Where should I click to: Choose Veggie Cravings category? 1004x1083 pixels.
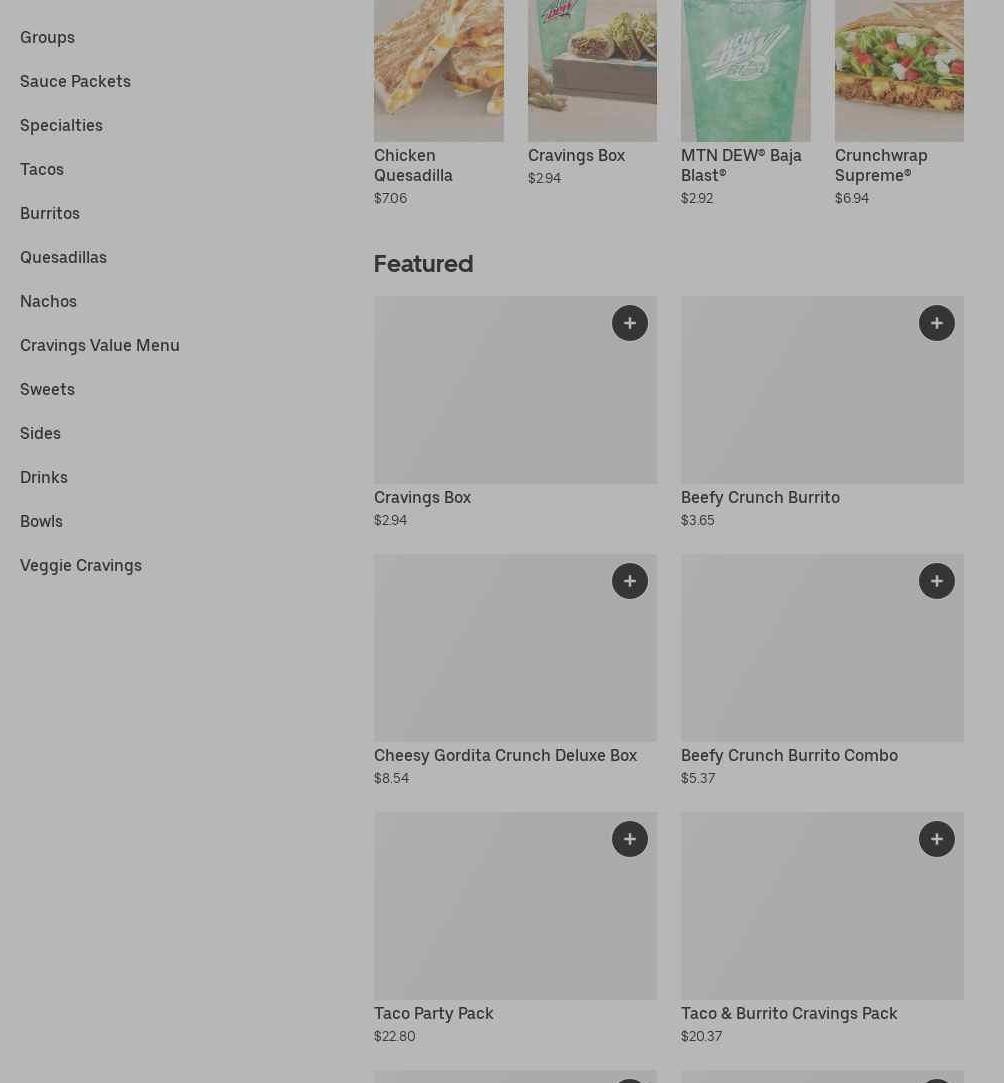point(81,566)
